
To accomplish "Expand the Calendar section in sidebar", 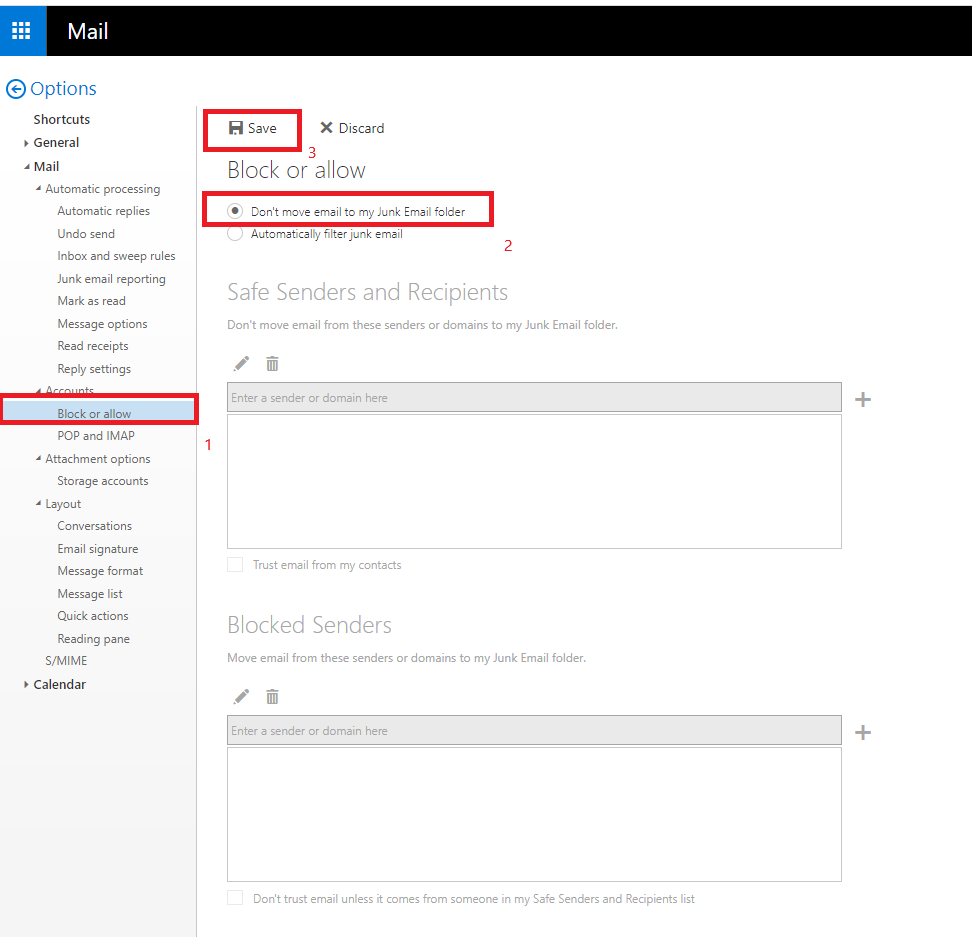I will 26,685.
